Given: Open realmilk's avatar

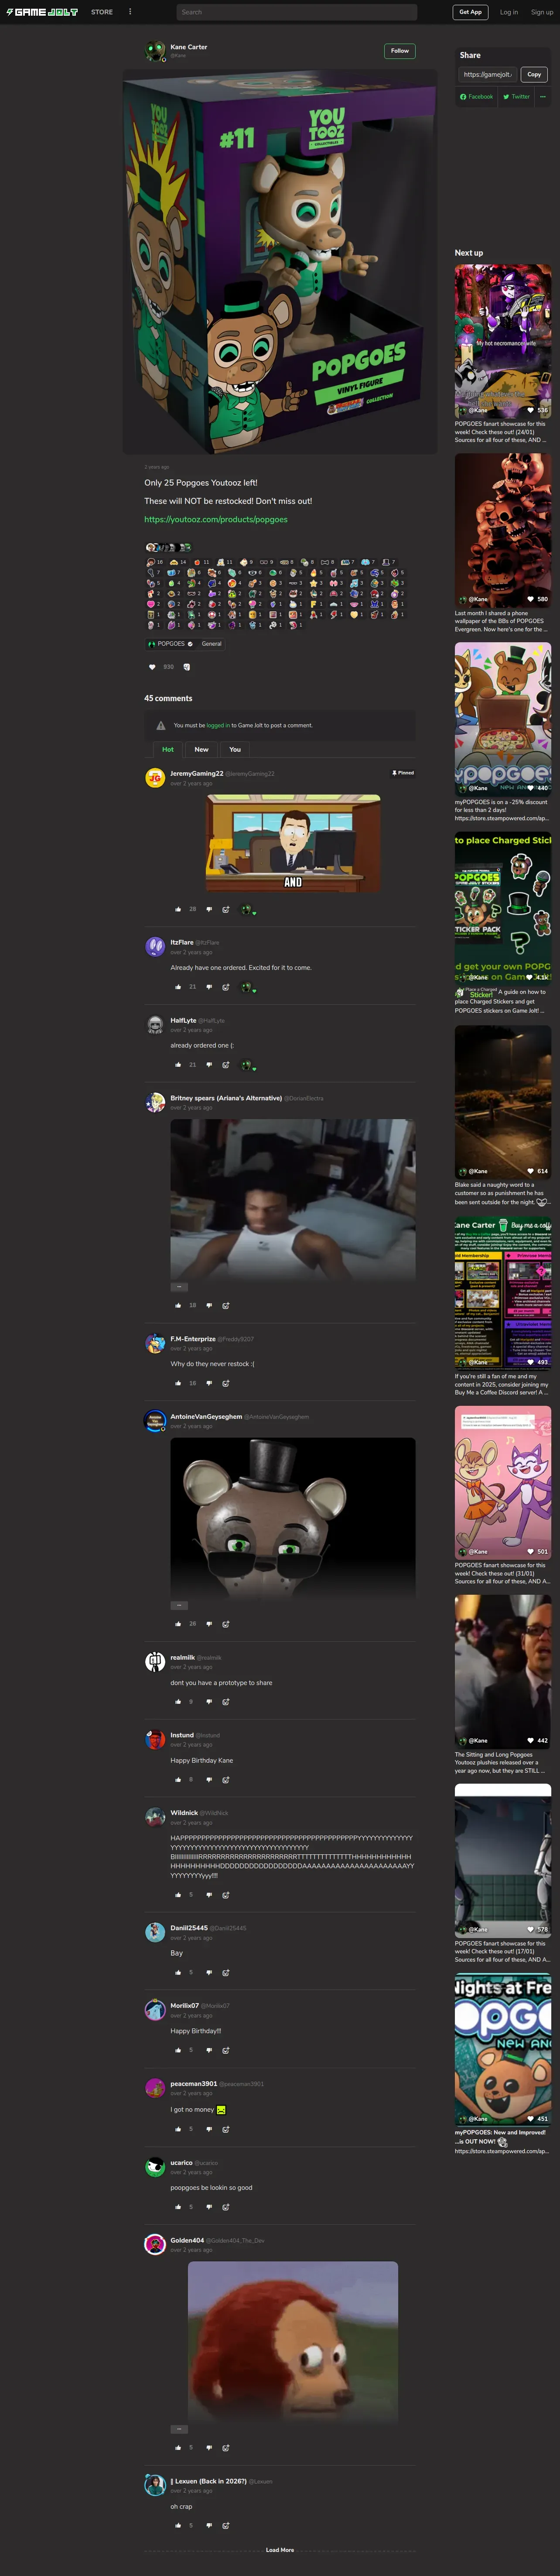Looking at the screenshot, I should point(155,1661).
